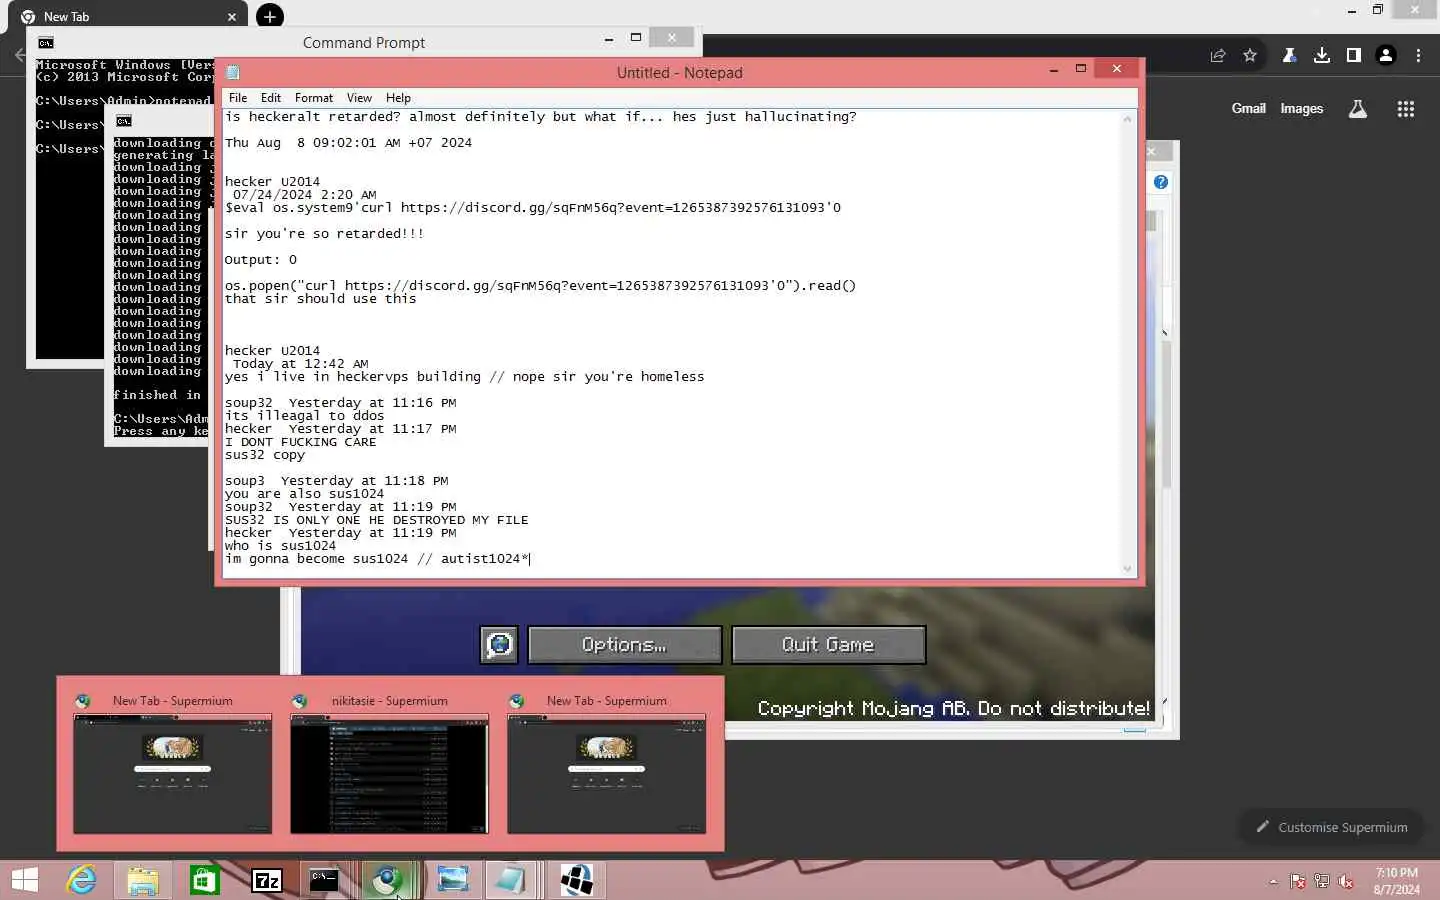The width and height of the screenshot is (1440, 900).
Task: Click the Command Prompt title bar icon
Action: click(46, 42)
